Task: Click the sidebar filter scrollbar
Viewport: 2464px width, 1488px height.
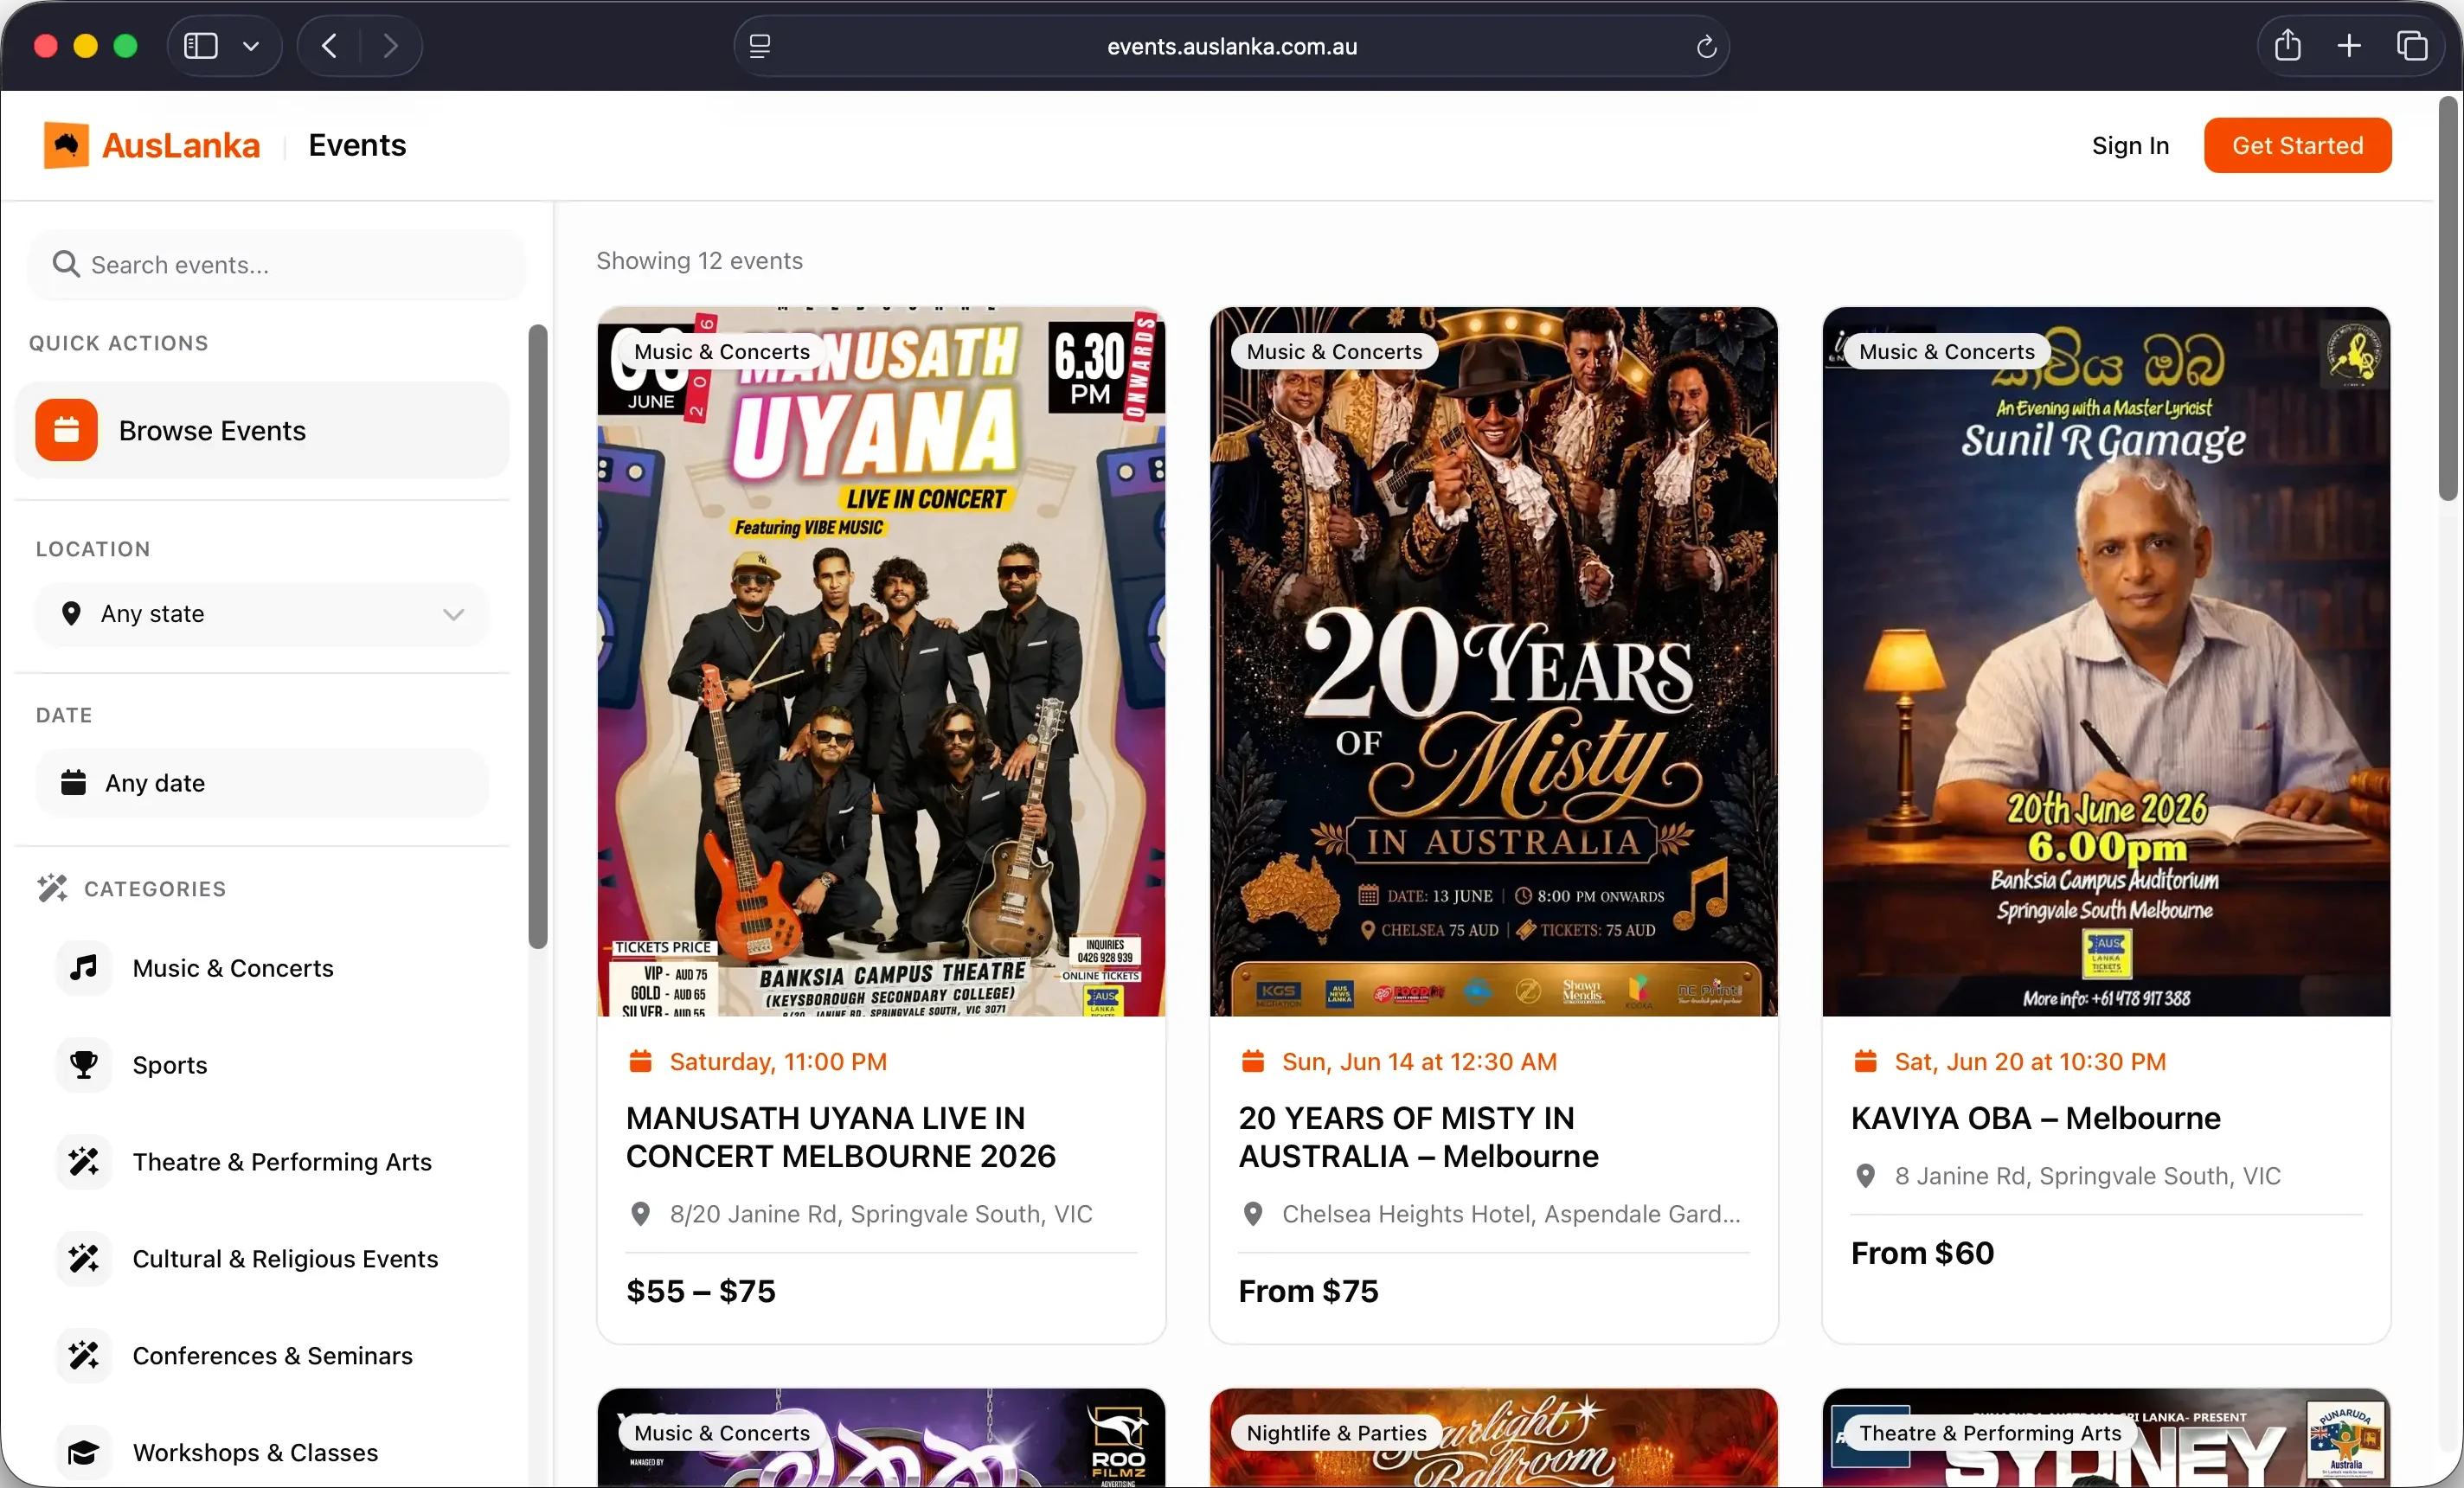Action: [538, 636]
